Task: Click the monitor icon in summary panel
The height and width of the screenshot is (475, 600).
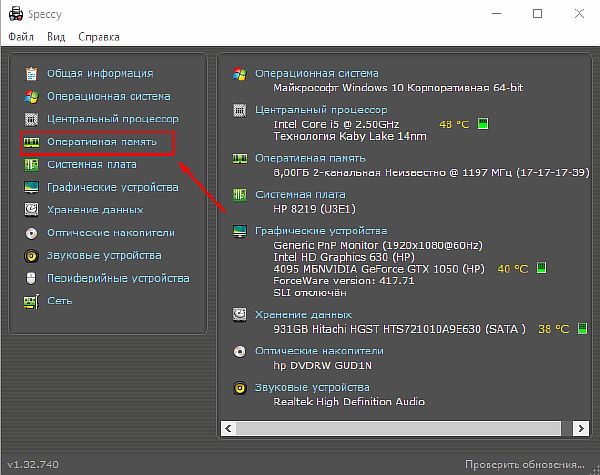Action: (240, 231)
